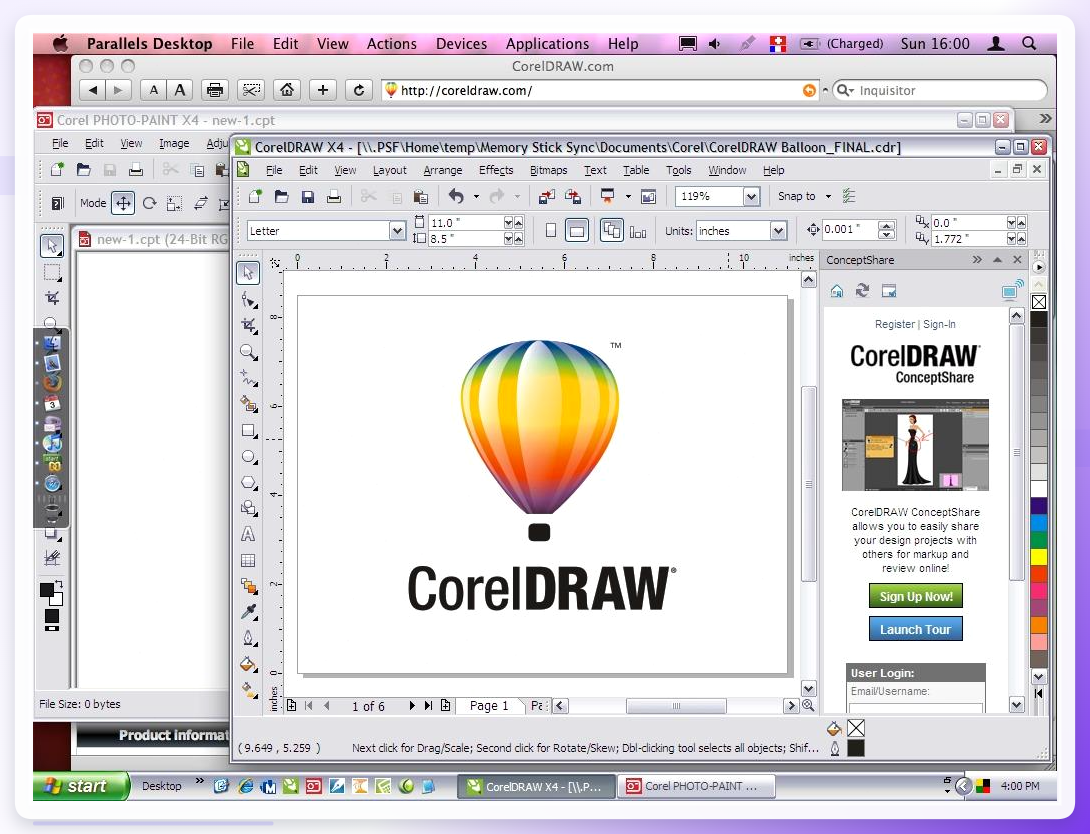Select the Basic Shapes tool in CorelDRAW
Viewport: 1090px width, 834px height.
[x=248, y=508]
